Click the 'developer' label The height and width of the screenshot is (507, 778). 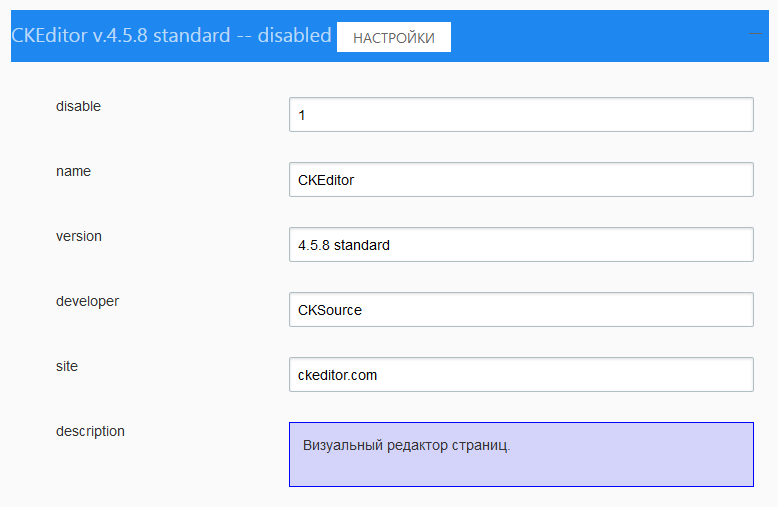(x=87, y=302)
